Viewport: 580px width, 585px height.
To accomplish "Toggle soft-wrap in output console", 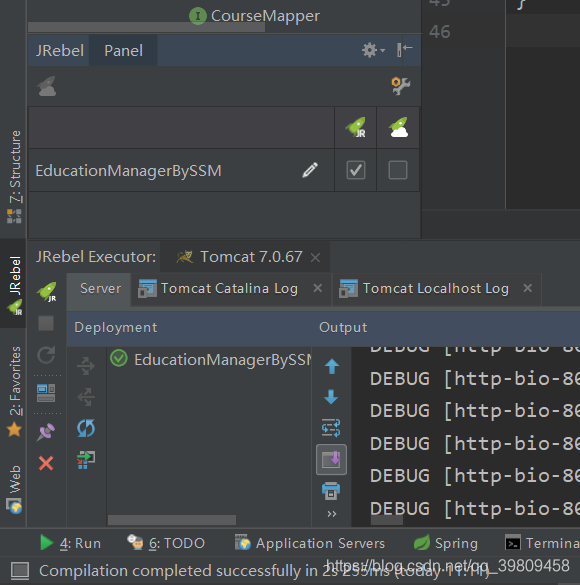I will pyautogui.click(x=331, y=428).
